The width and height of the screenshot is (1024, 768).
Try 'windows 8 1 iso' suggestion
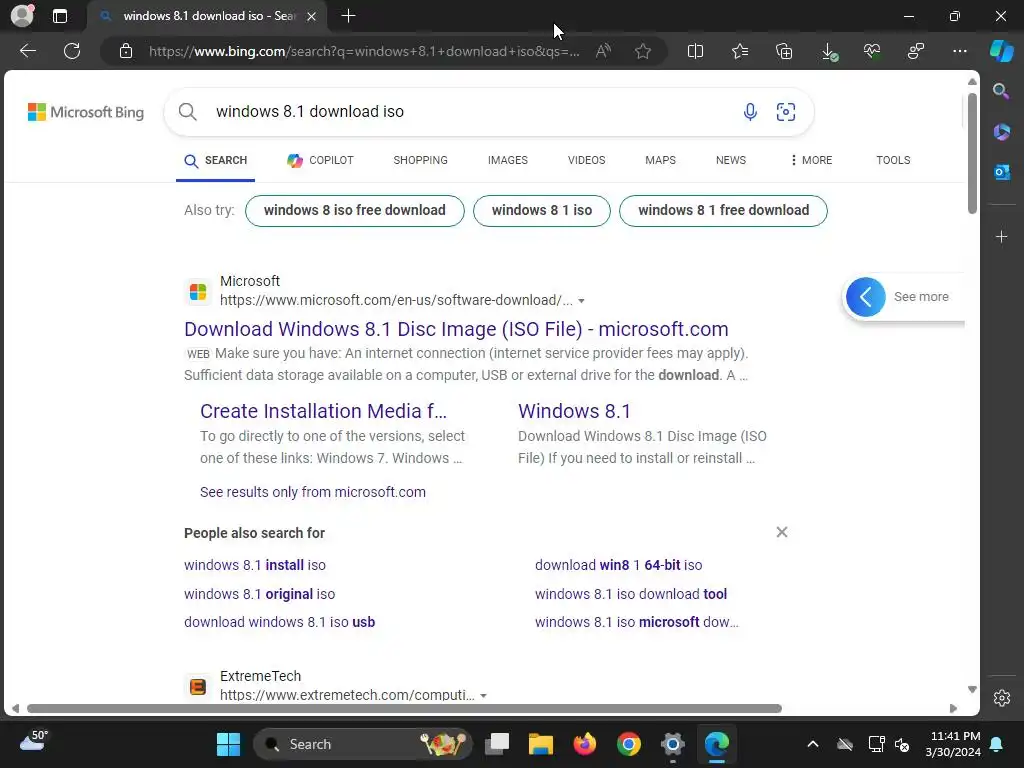542,210
